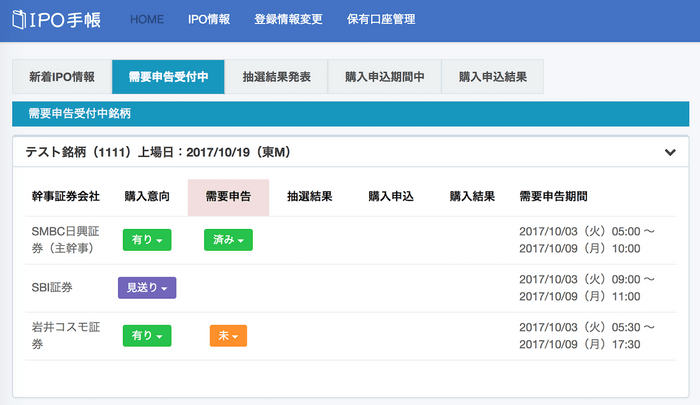Image resolution: width=700 pixels, height=405 pixels.
Task: Switch to the 抽選結果発表 tab
Action: point(276,77)
